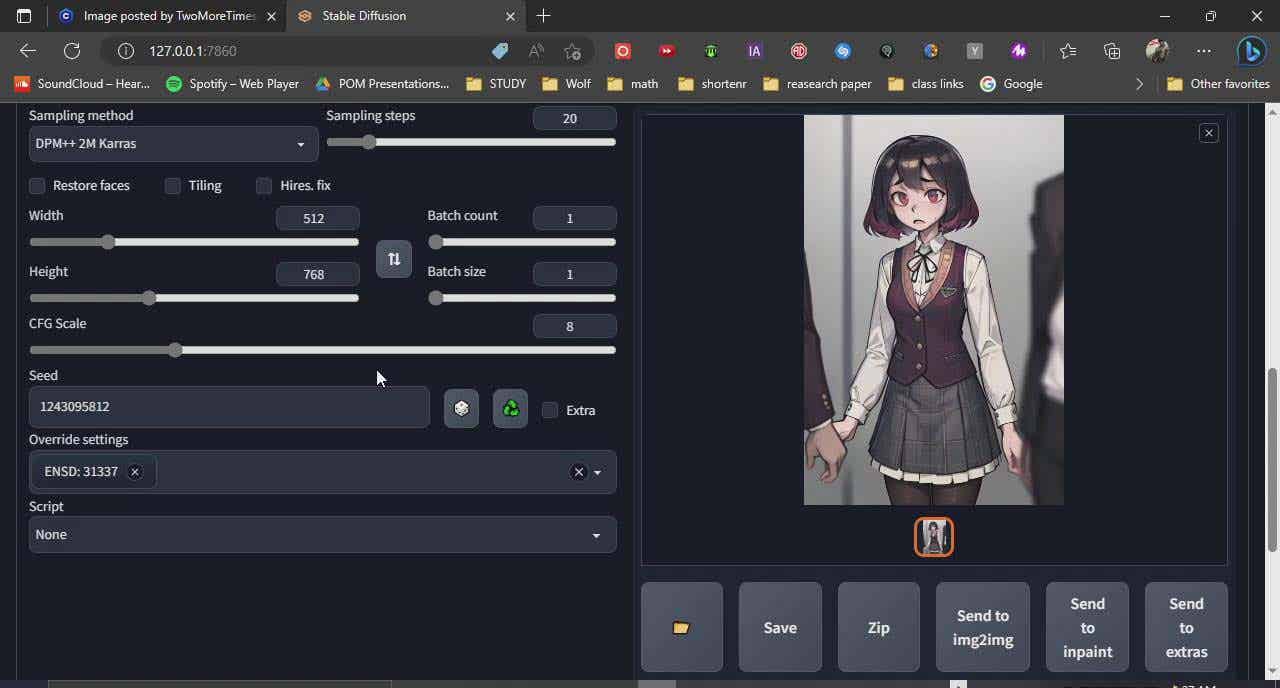1280x688 pixels.
Task: Check the Hires. fix option
Action: [x=264, y=186]
